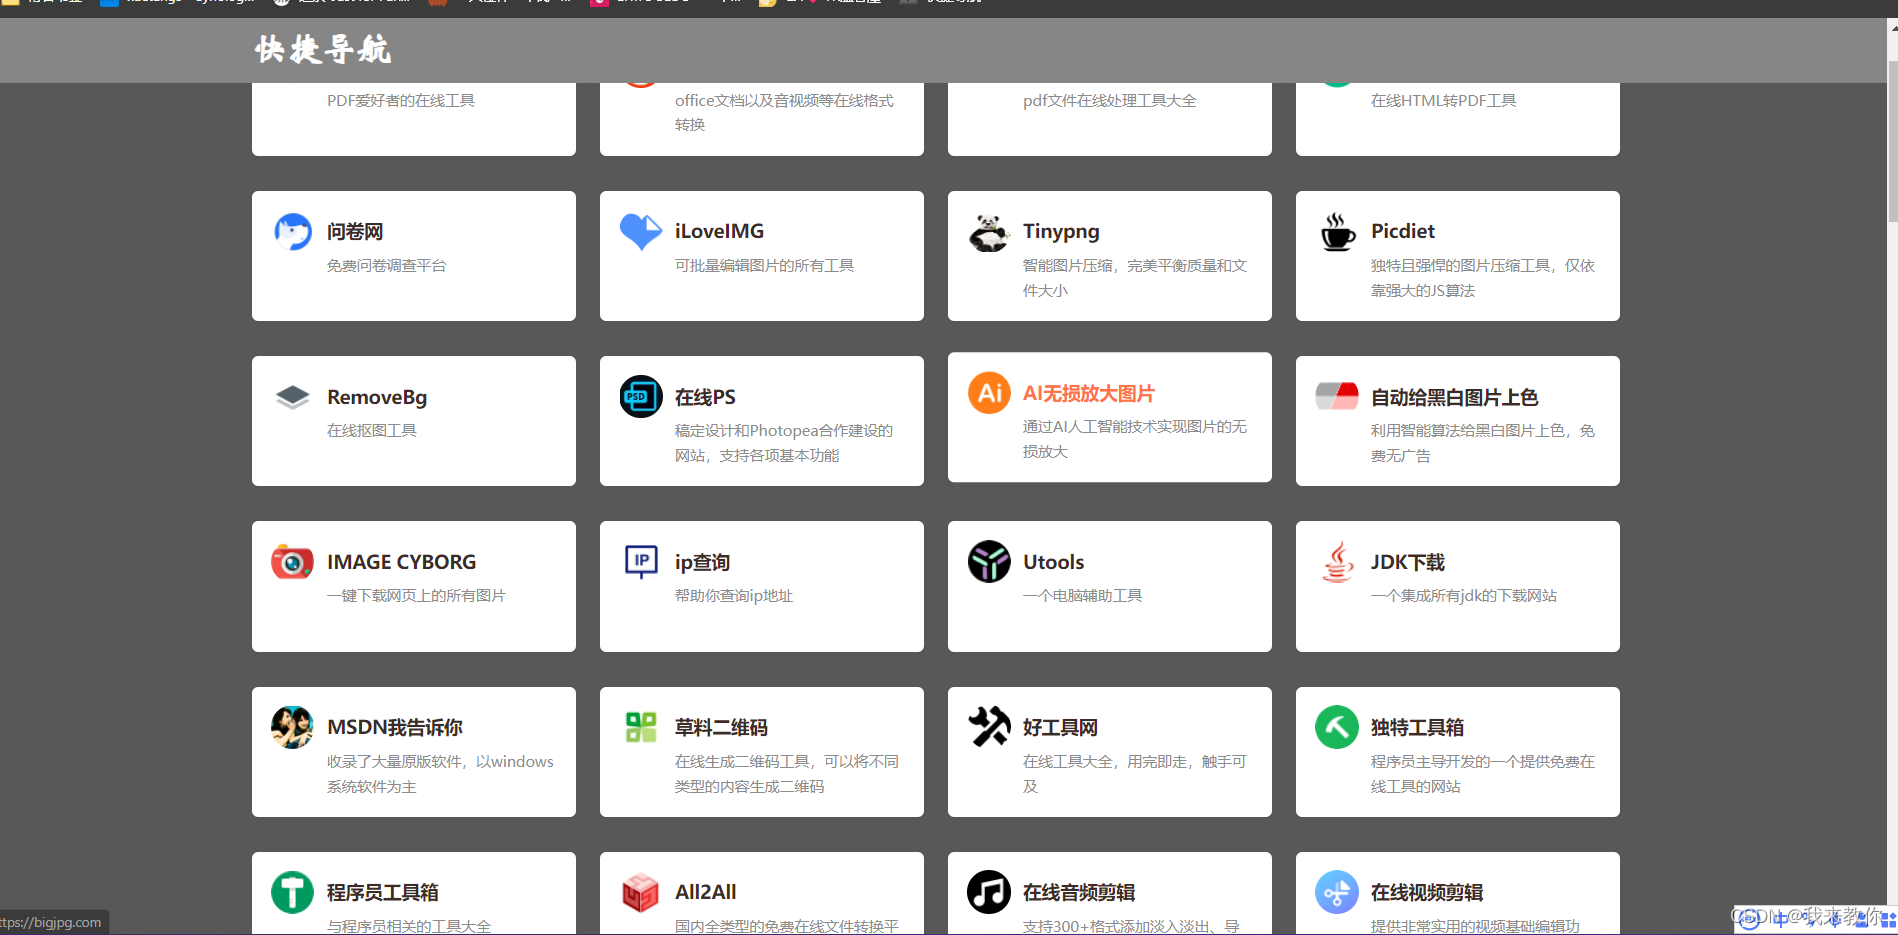The height and width of the screenshot is (935, 1898).
Task: Open the Tinypng title link
Action: [x=1061, y=232]
